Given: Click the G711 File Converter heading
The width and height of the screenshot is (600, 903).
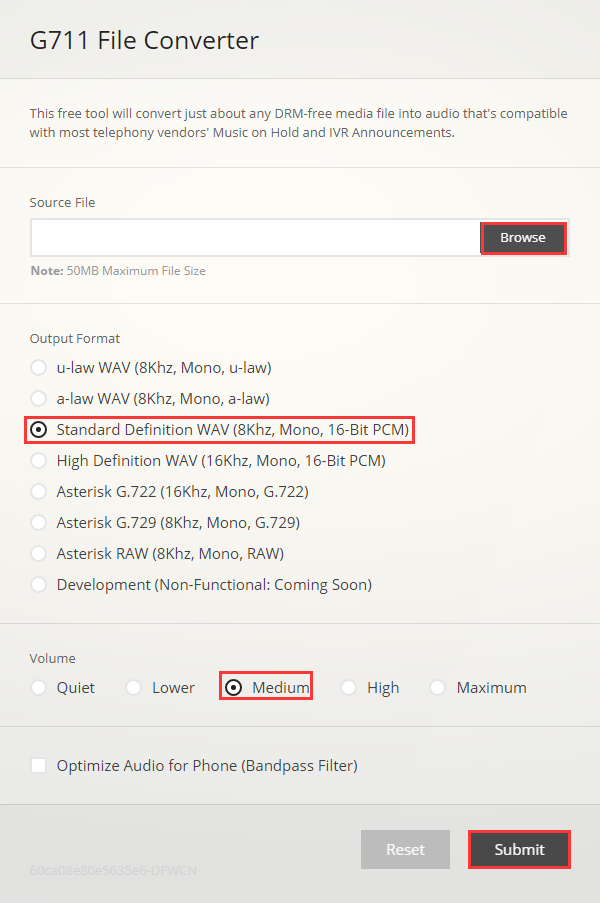Looking at the screenshot, I should (145, 40).
